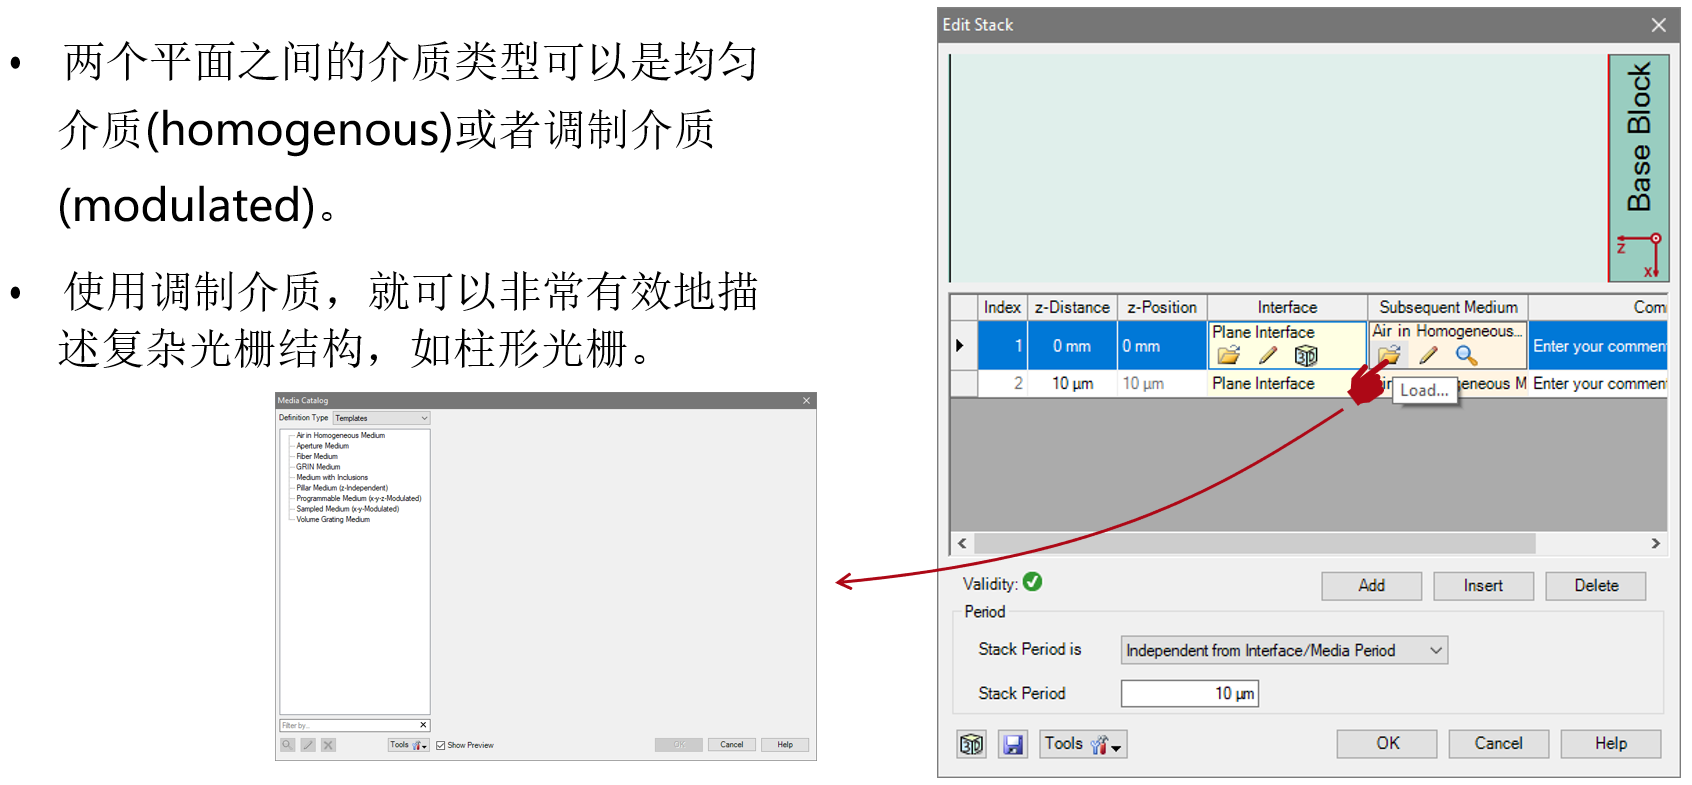Select GRIN Medium template
The image size is (1692, 785).
coord(318,467)
